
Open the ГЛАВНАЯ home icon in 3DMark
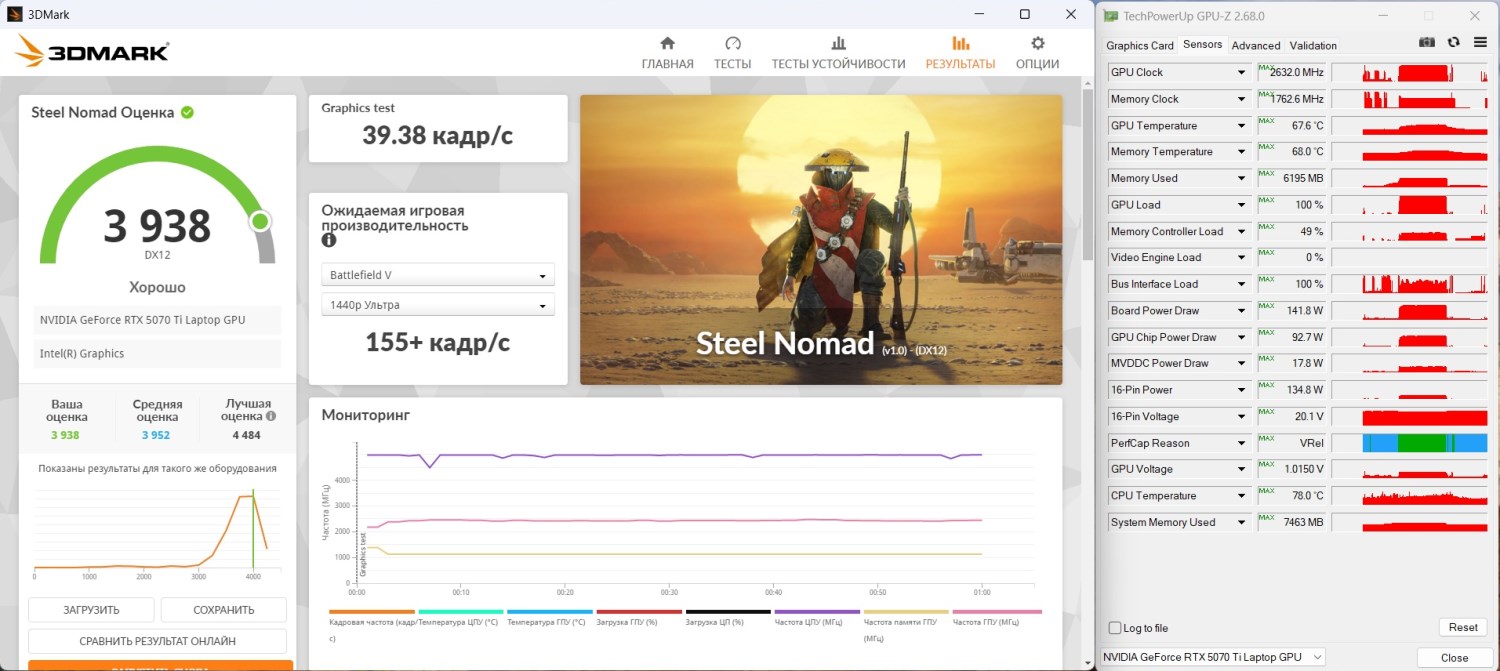pos(667,44)
